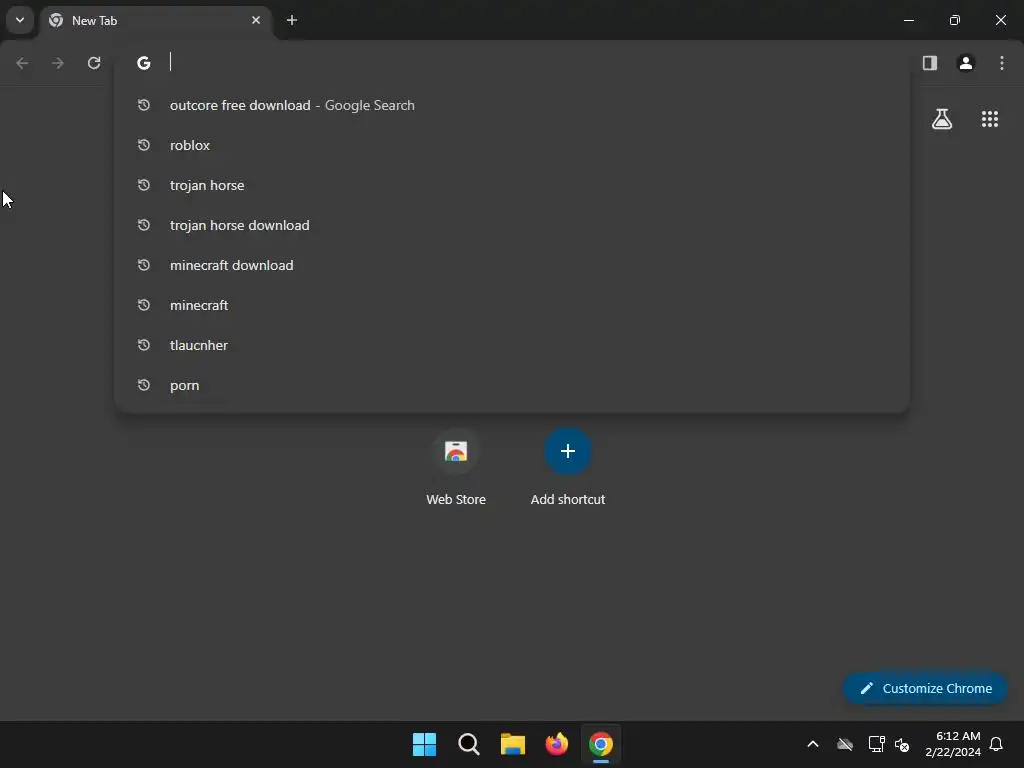Minimize the Chrome window

click(909, 20)
